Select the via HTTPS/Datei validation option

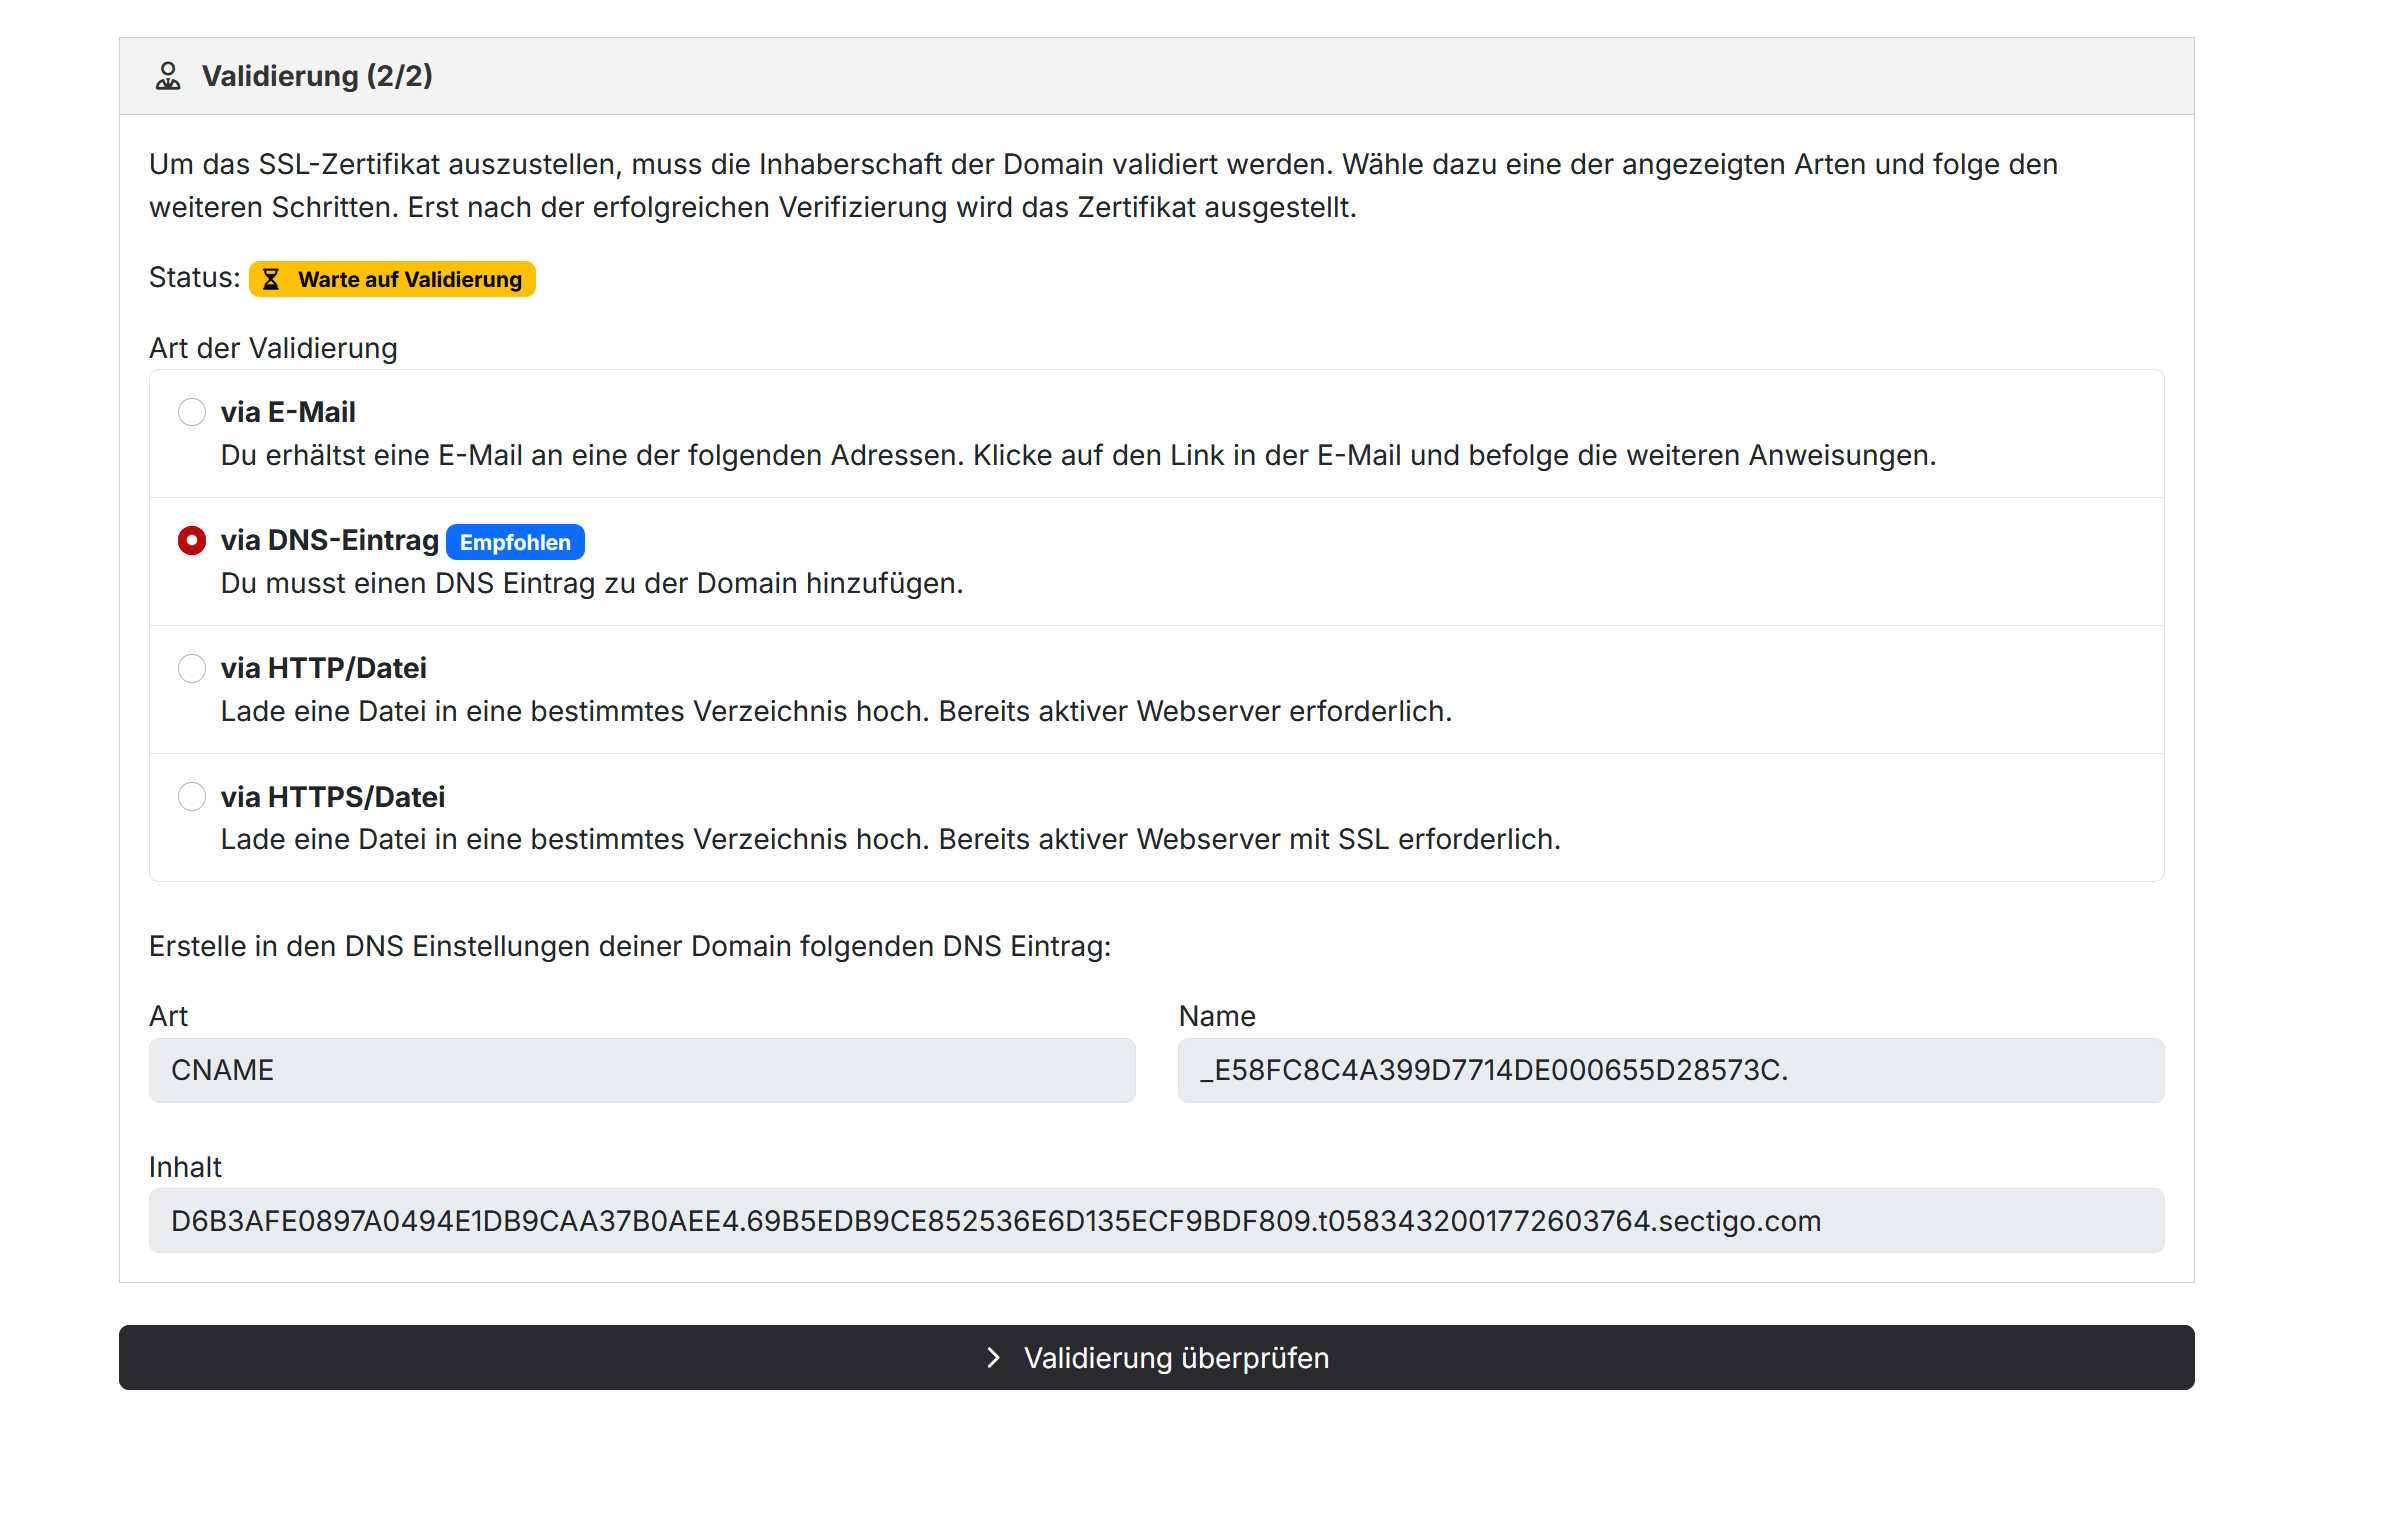pyautogui.click(x=192, y=796)
